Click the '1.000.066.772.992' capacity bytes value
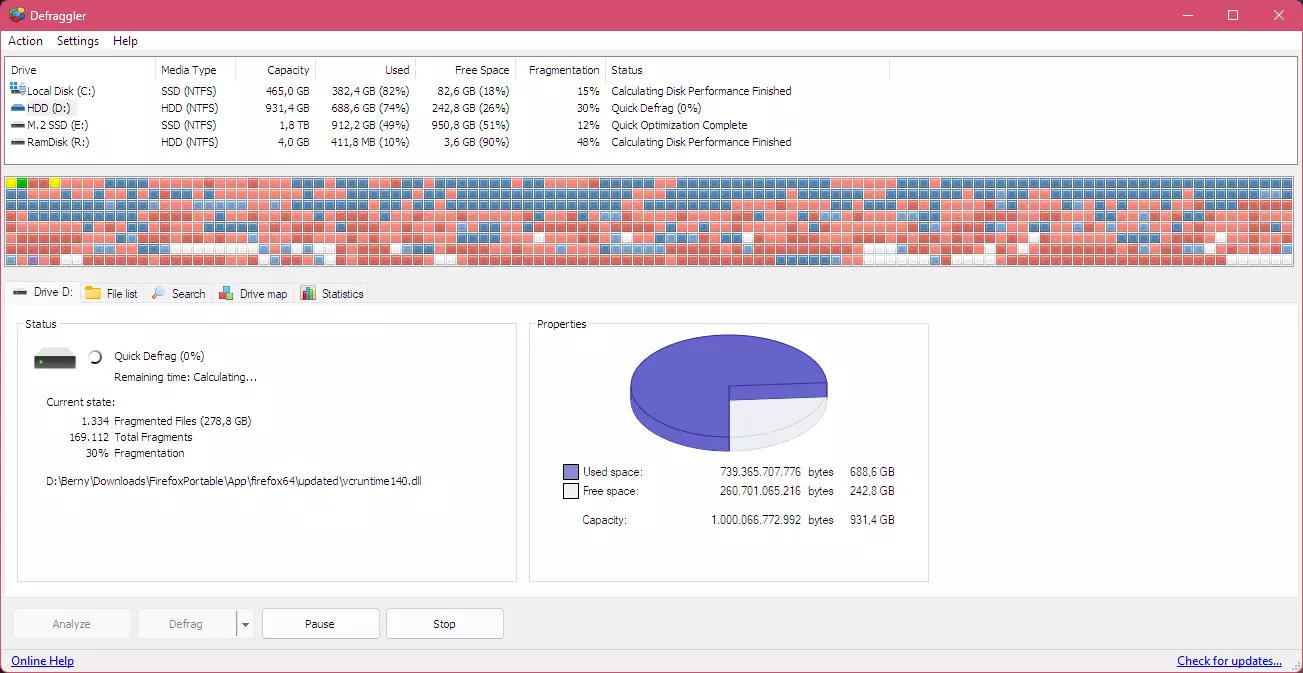This screenshot has height=673, width=1303. 756,520
